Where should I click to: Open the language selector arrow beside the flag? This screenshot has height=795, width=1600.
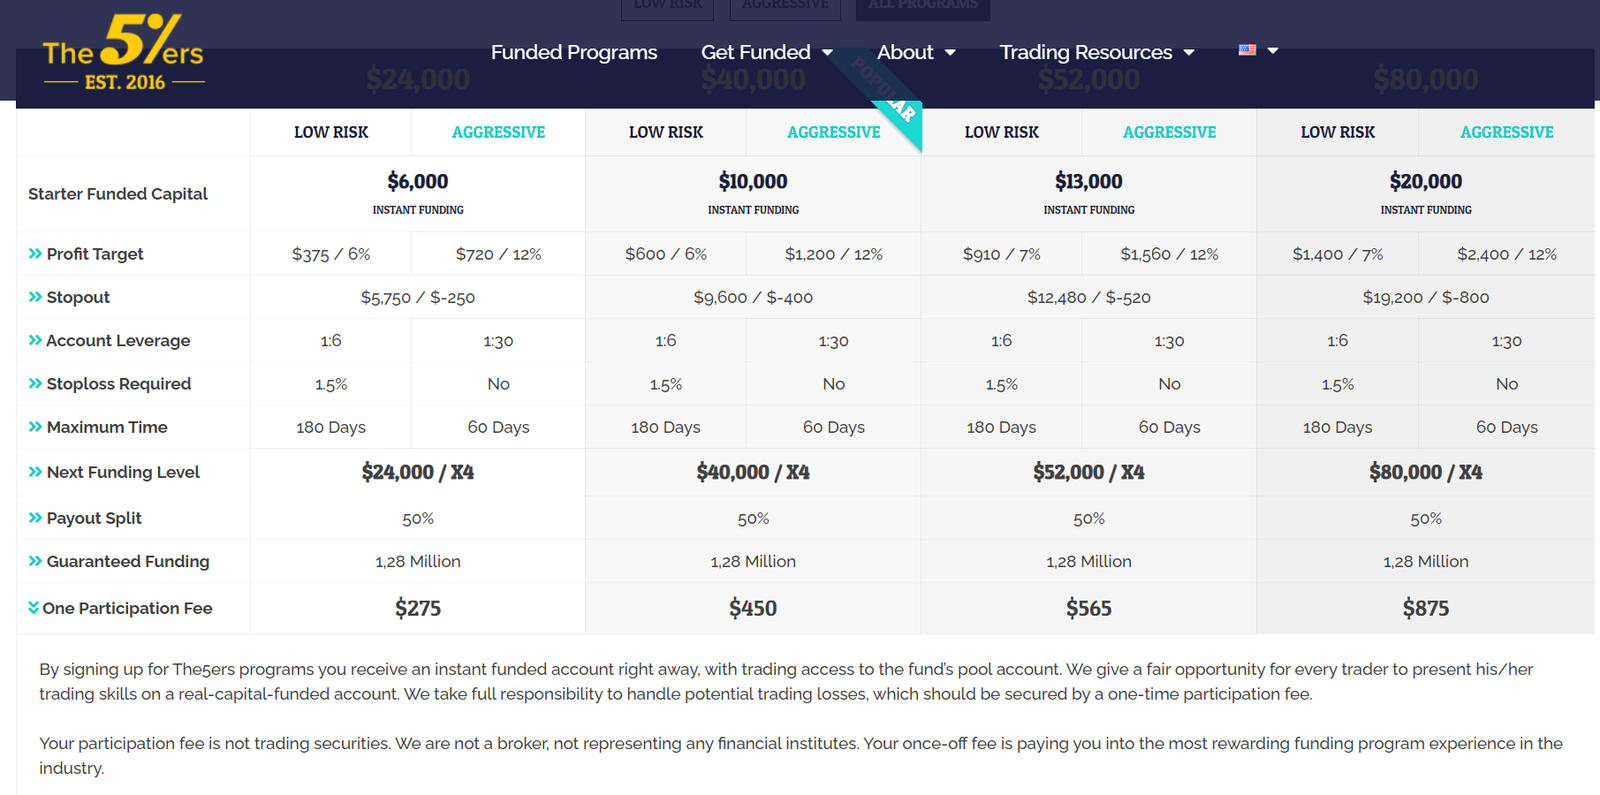[1273, 50]
